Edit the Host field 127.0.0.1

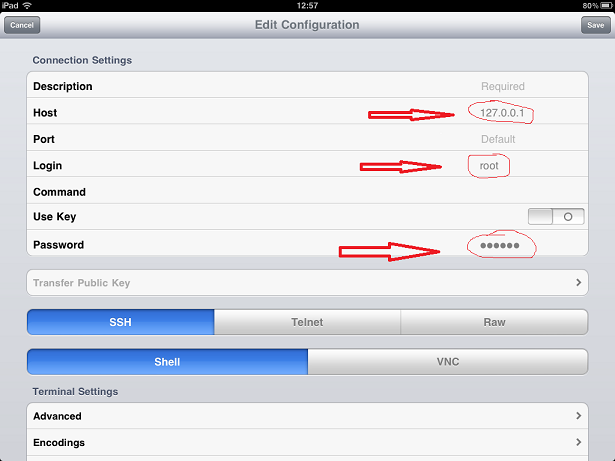click(x=501, y=113)
